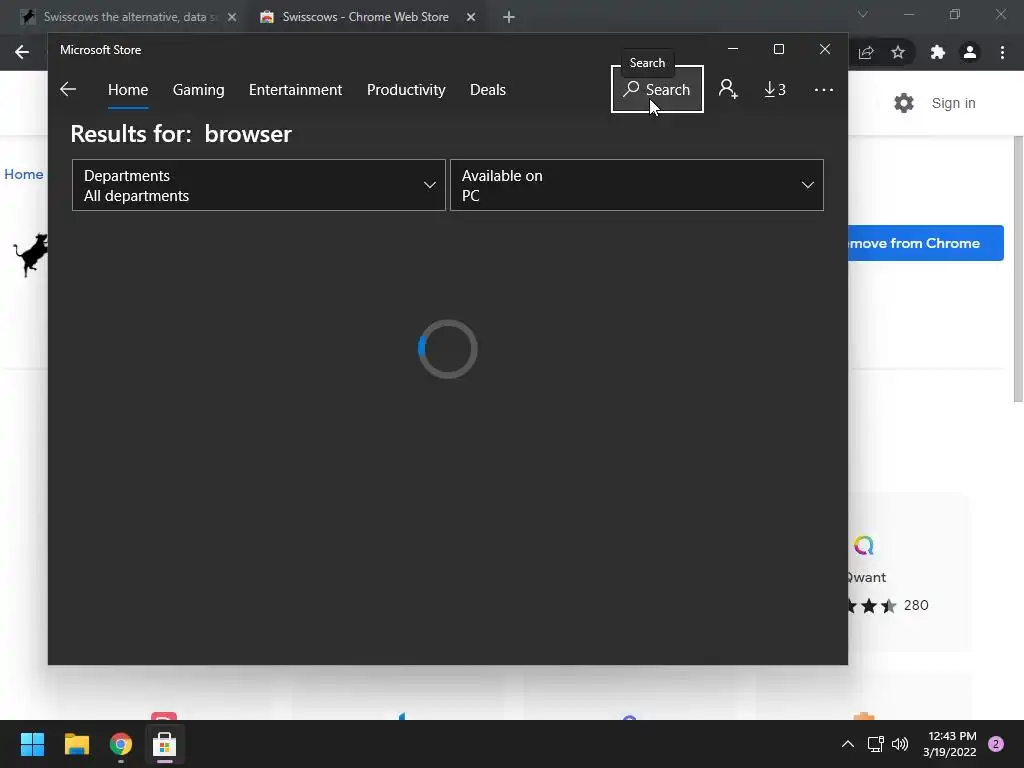Expand the Available on PC dropdown
The image size is (1024, 768).
click(637, 185)
